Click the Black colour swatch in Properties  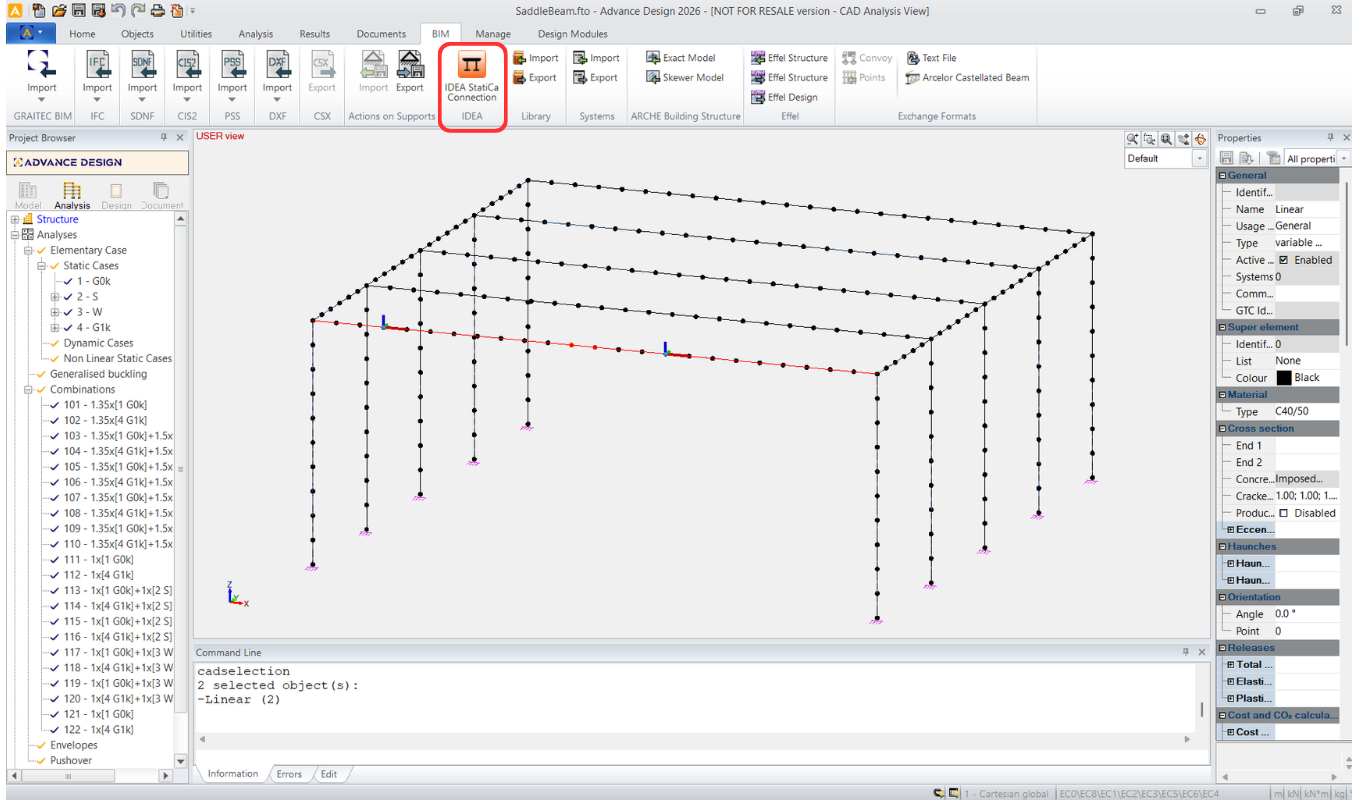[1284, 378]
